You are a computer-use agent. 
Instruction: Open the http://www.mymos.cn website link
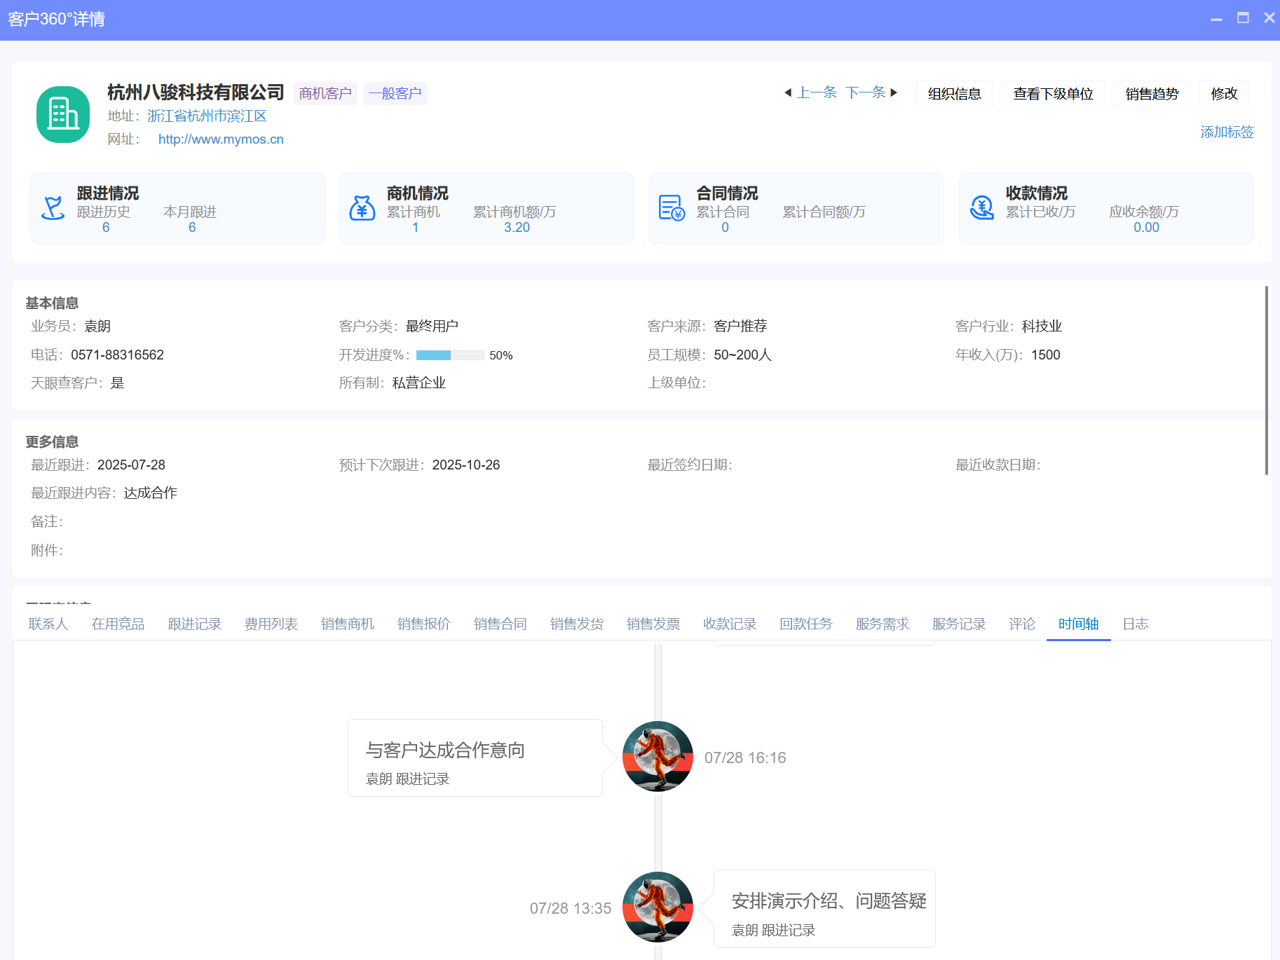pyautogui.click(x=220, y=139)
